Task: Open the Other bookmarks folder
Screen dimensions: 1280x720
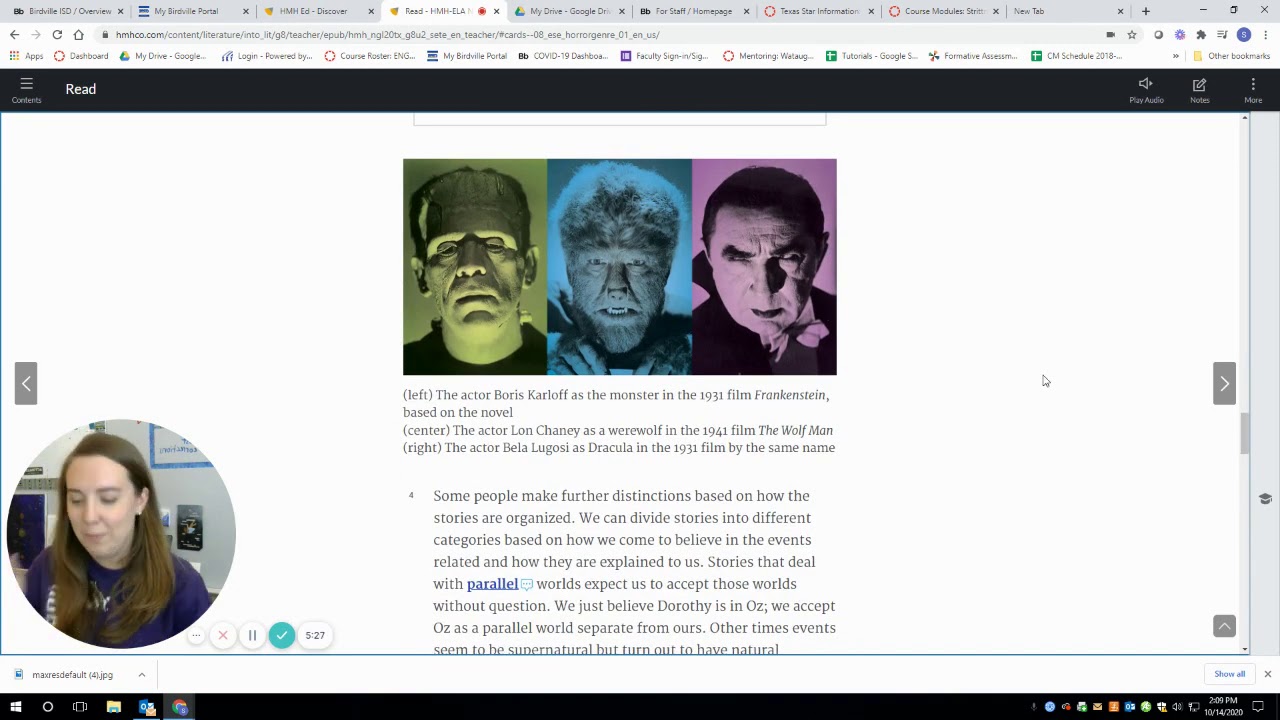Action: pos(1231,56)
